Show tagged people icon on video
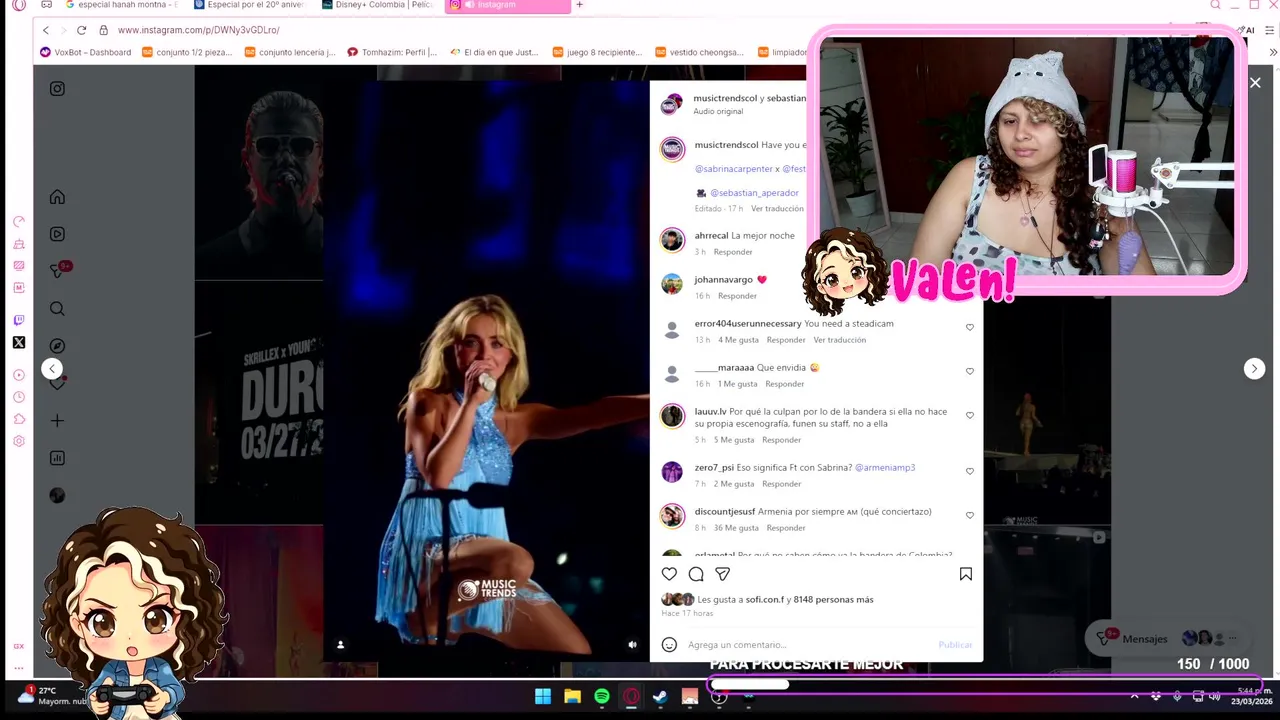 point(340,645)
